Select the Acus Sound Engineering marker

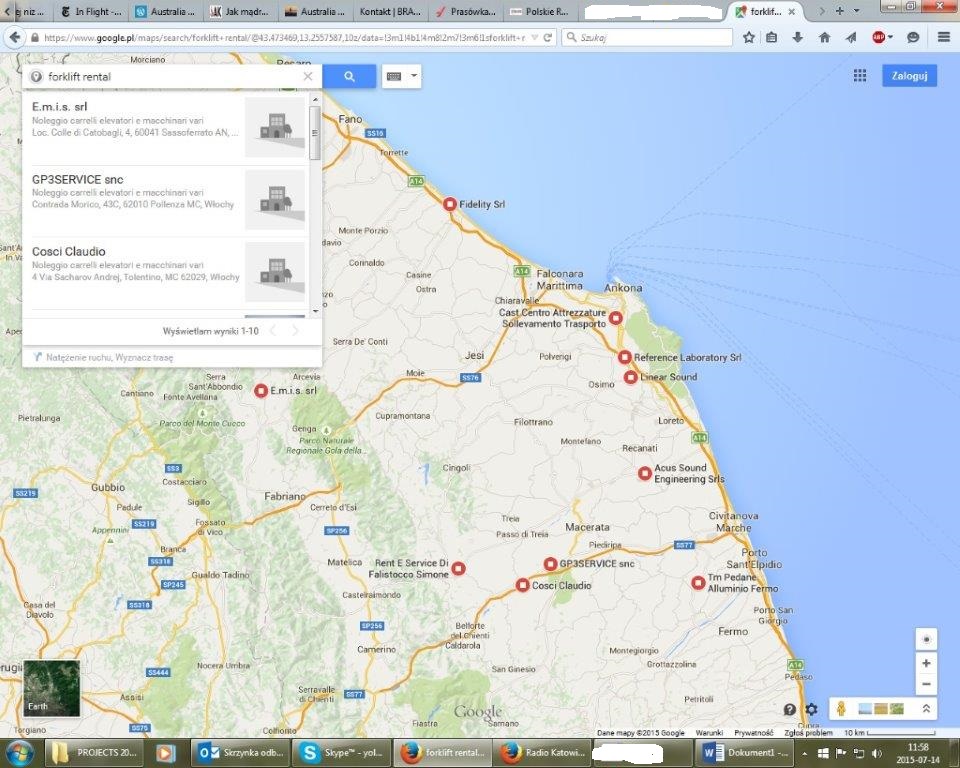pos(644,473)
